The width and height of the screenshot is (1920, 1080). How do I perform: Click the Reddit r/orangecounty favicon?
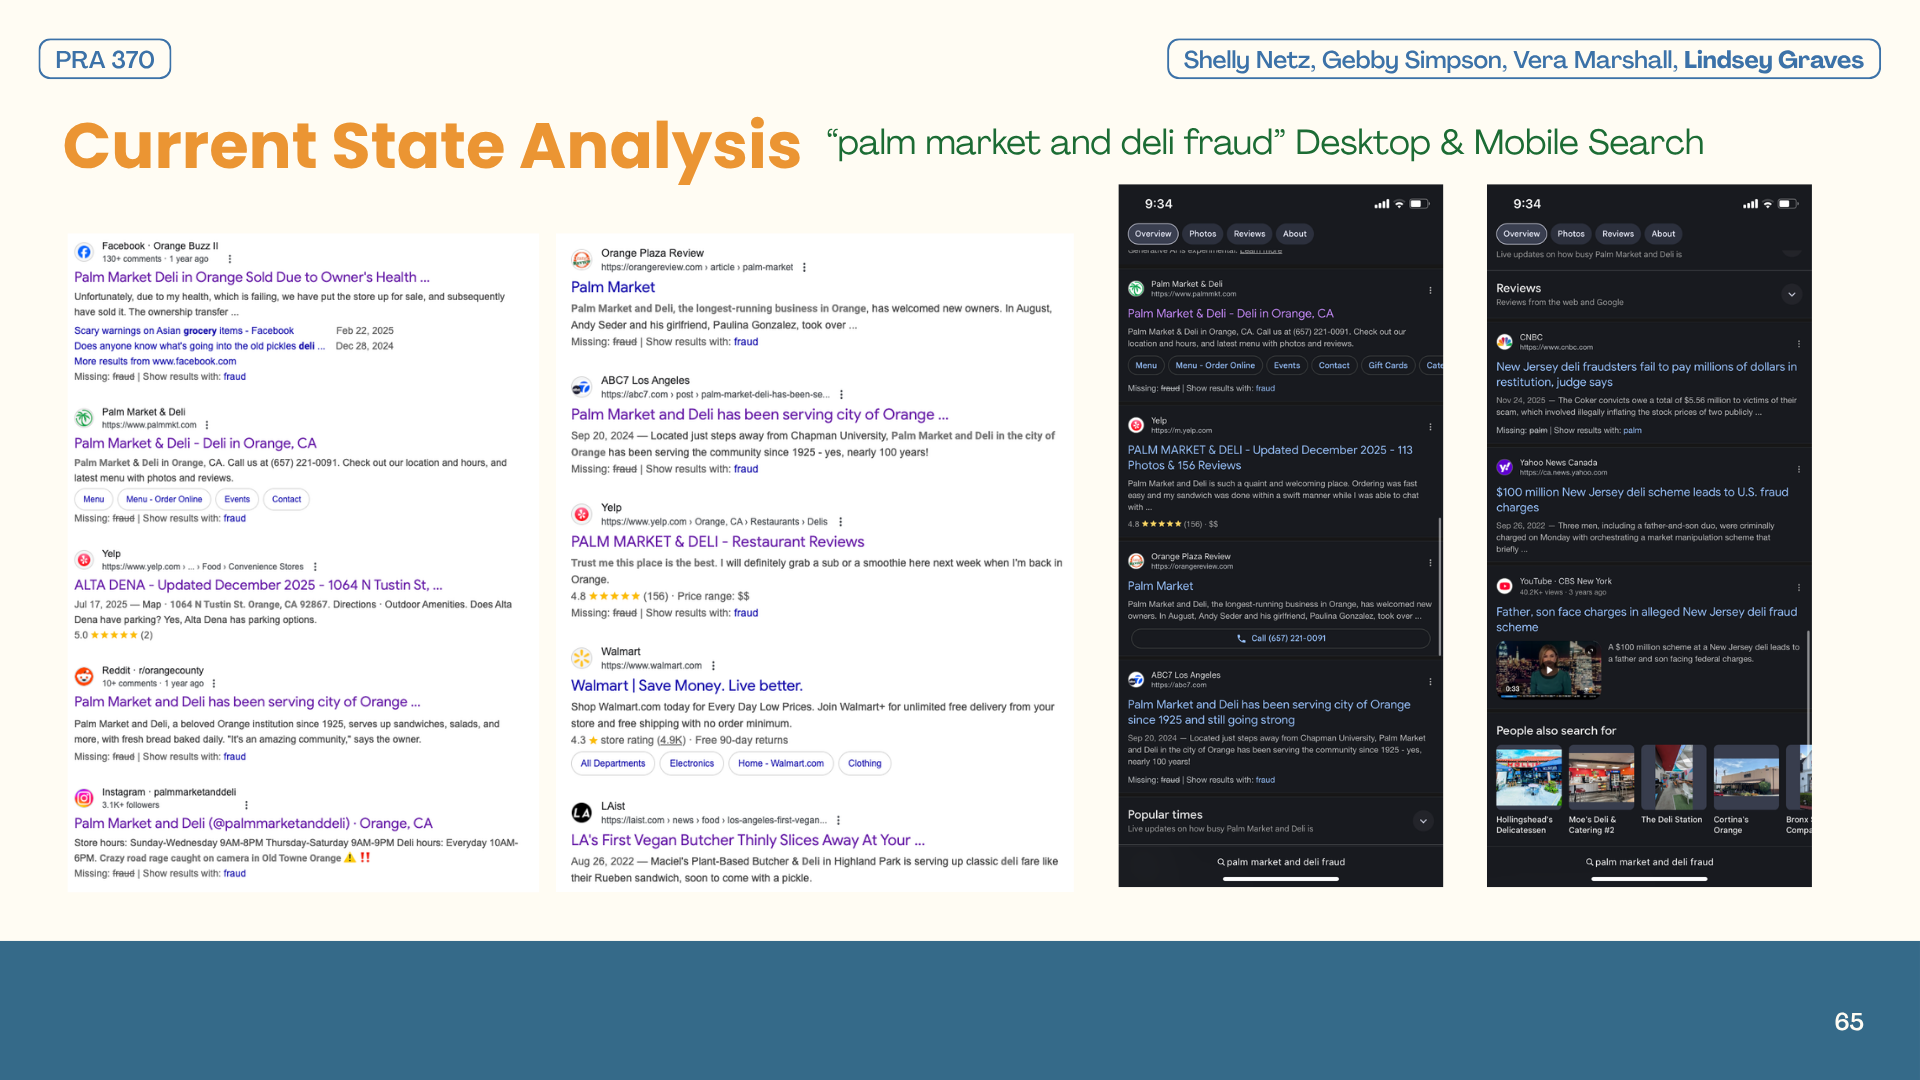(84, 677)
